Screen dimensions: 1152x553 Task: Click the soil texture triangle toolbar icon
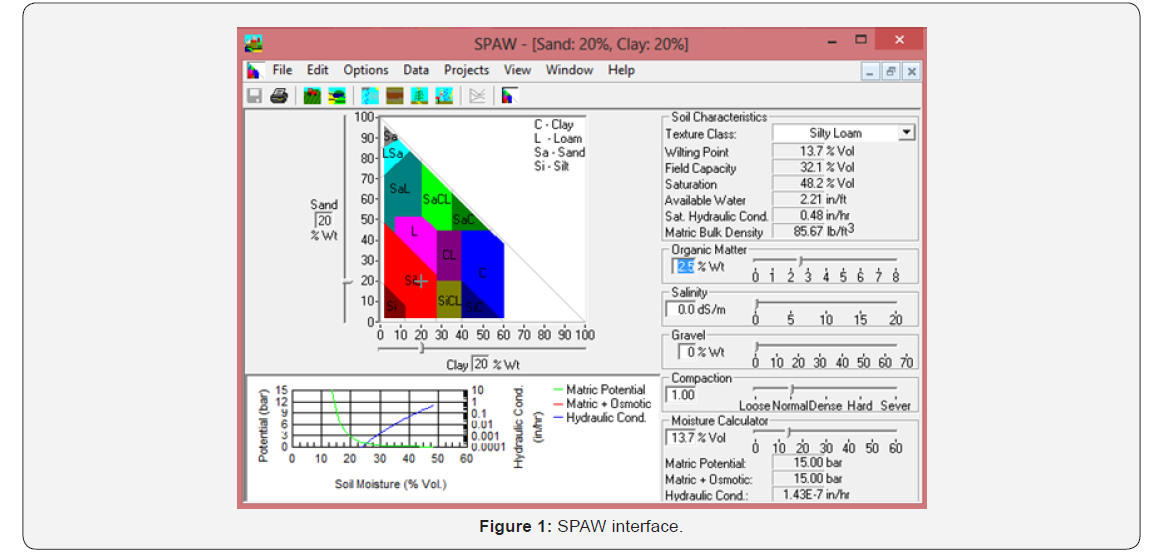[509, 96]
